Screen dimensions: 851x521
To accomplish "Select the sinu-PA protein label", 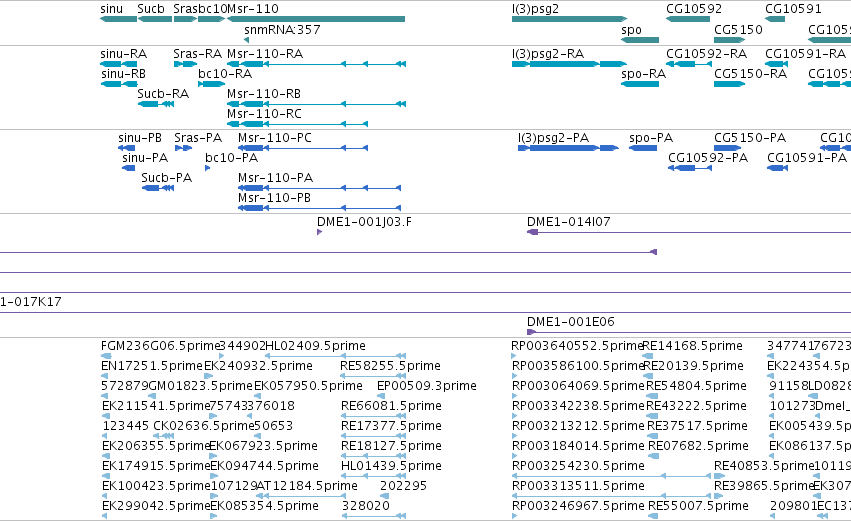I will tap(145, 158).
